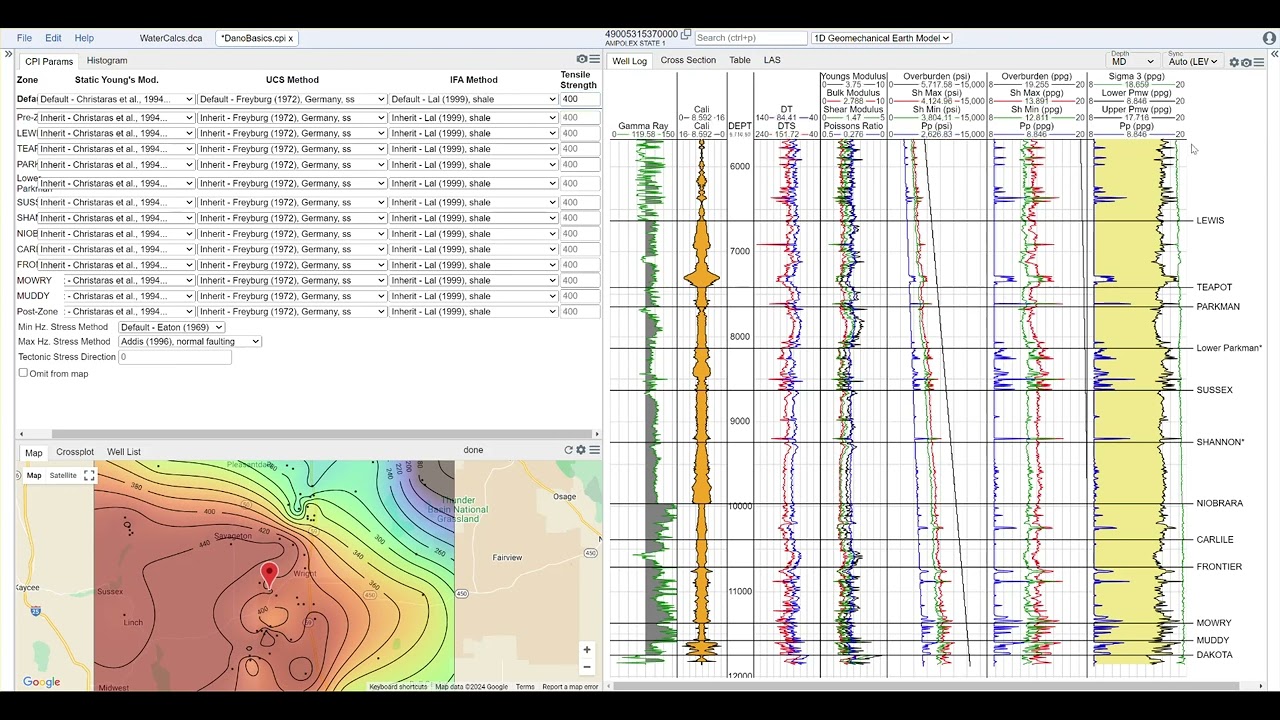Click the well log horizontal scrollbar

[925, 685]
